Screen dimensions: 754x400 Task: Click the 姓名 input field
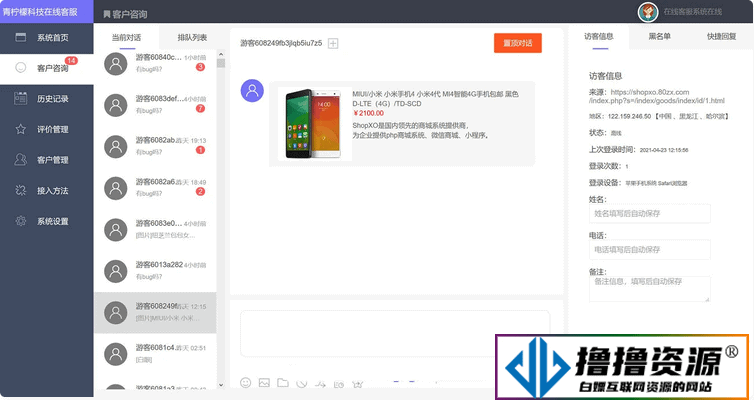(x=650, y=213)
